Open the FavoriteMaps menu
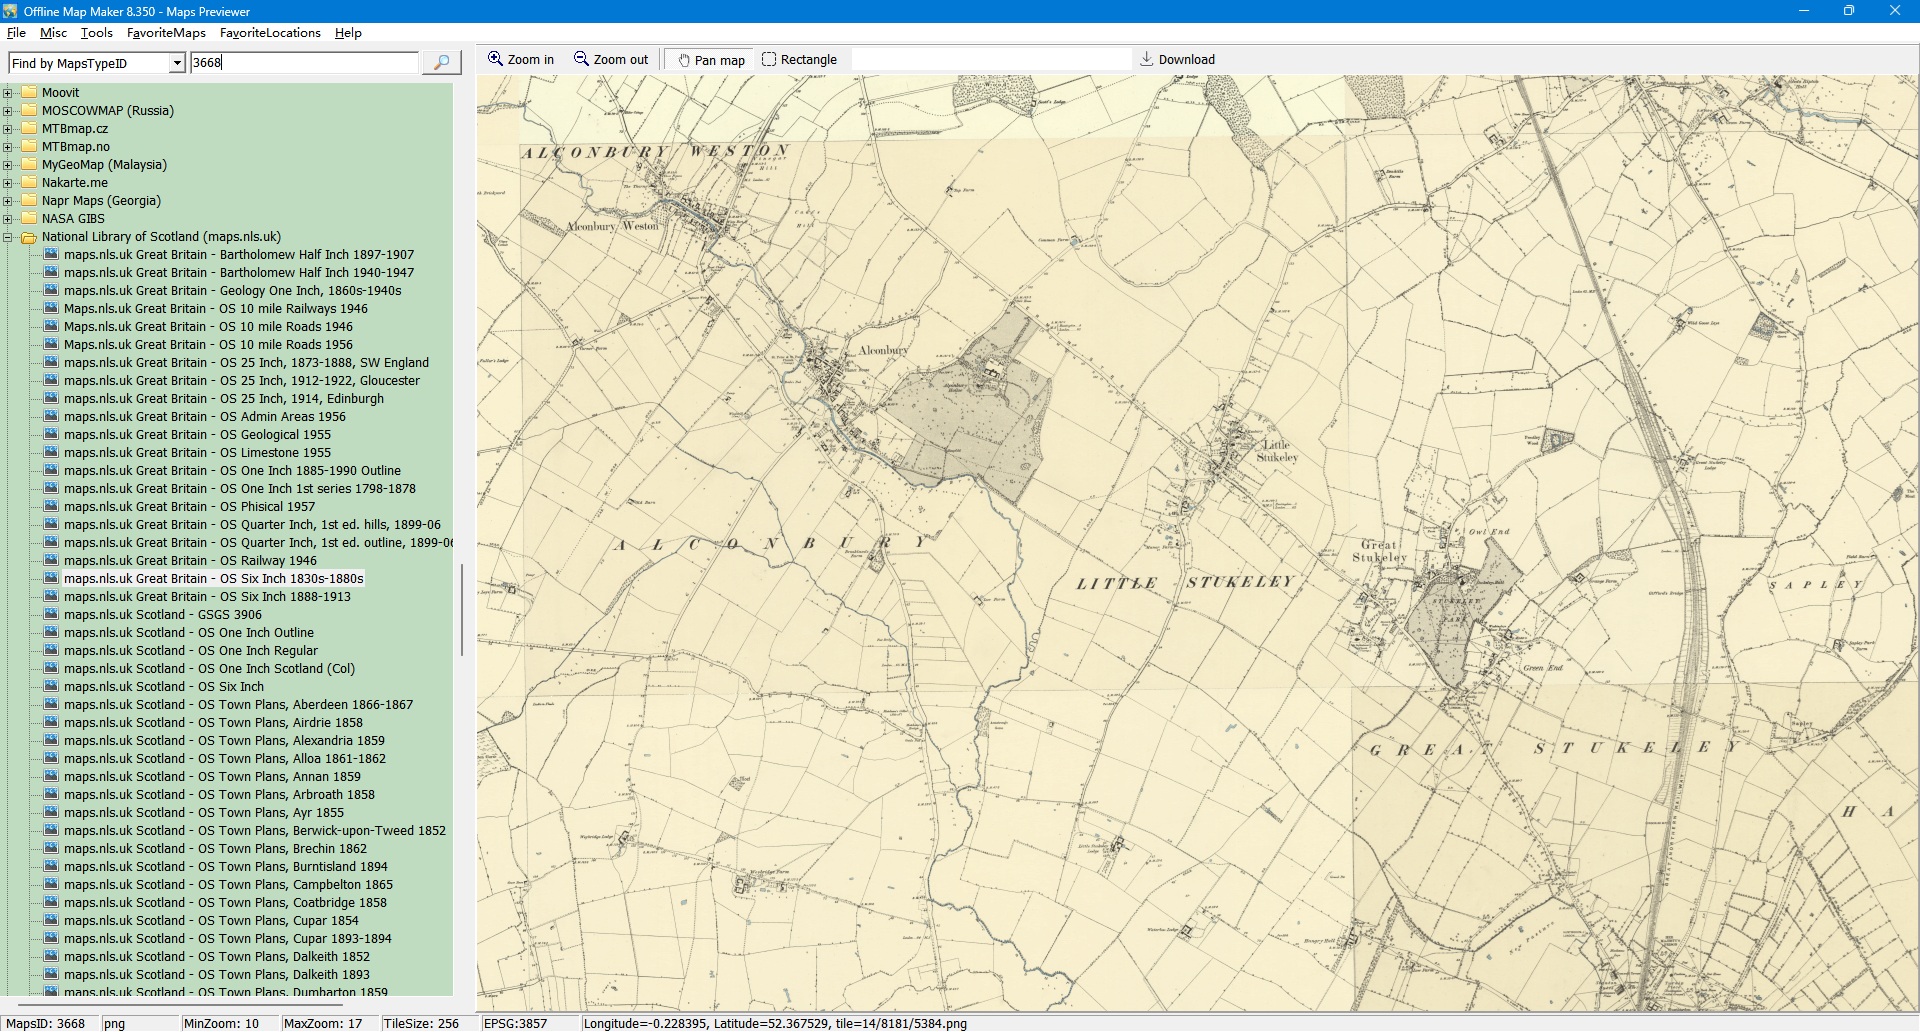Viewport: 1920px width, 1032px height. click(x=166, y=33)
